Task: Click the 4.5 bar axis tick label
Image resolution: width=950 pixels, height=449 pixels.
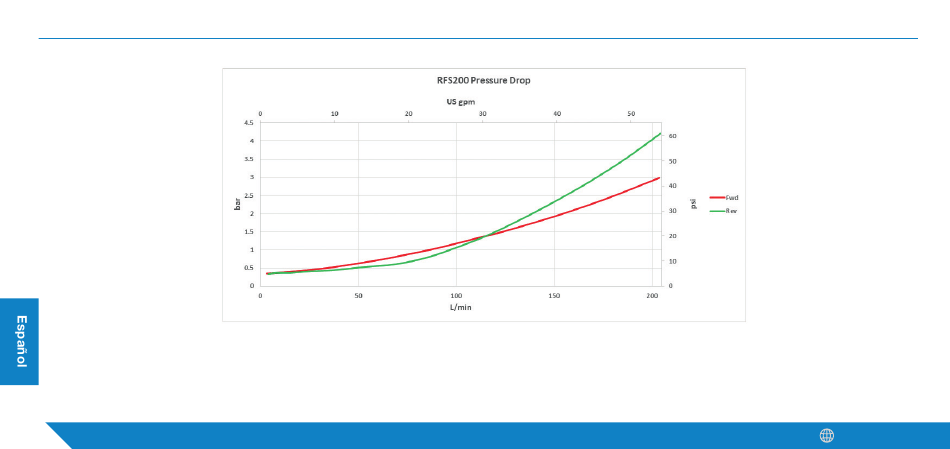Action: tap(248, 122)
